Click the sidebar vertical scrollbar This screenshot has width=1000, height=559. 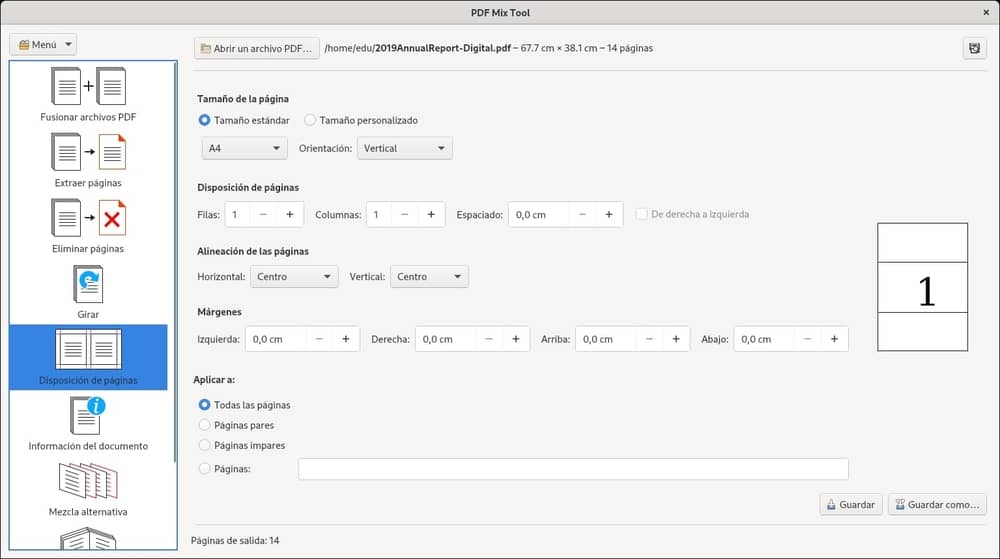(173, 261)
